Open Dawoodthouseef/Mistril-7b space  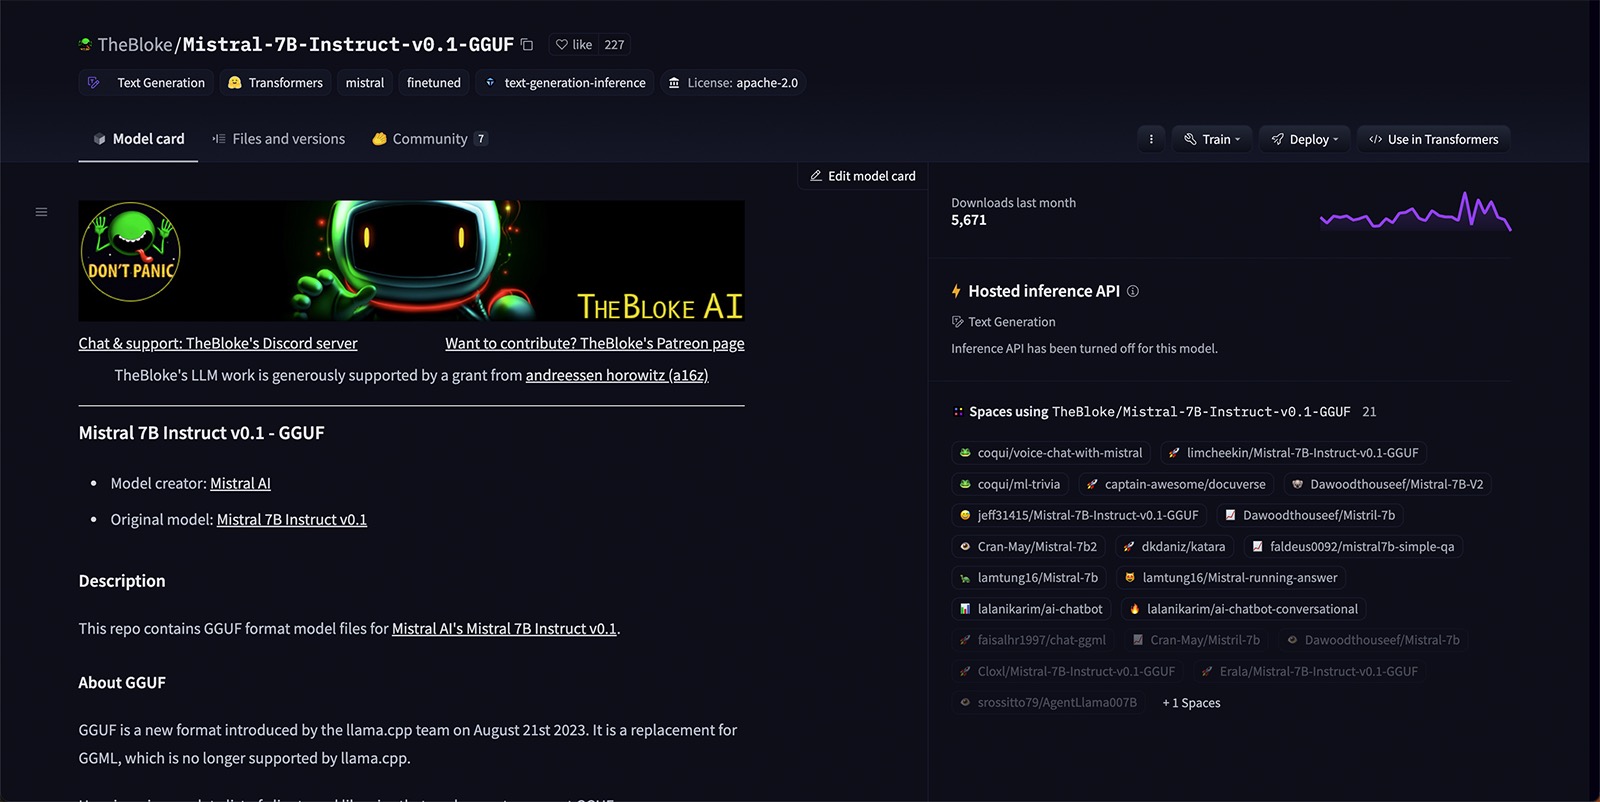click(1310, 515)
